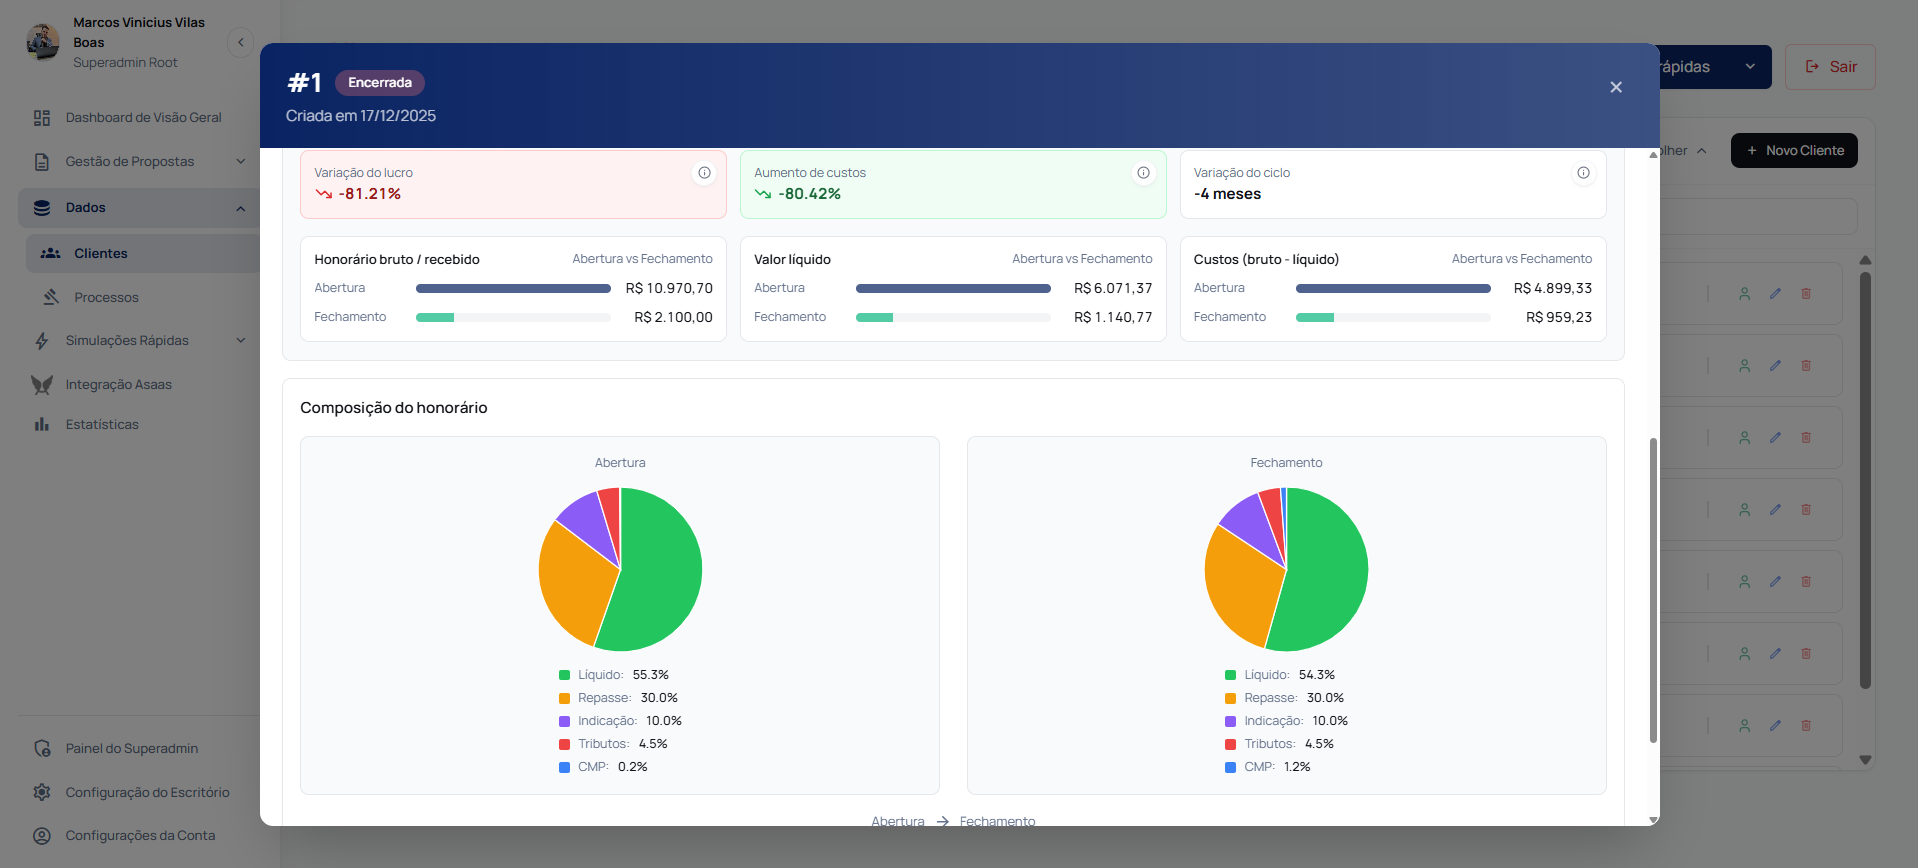Click info icon on Aumento de custos card
Image resolution: width=1918 pixels, height=868 pixels.
(1143, 173)
